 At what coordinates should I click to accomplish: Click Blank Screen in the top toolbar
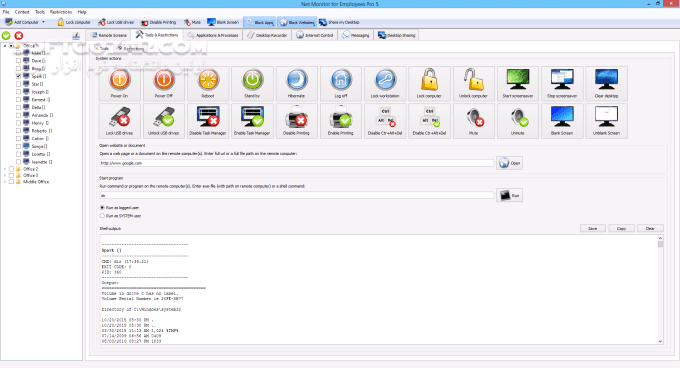pos(223,22)
